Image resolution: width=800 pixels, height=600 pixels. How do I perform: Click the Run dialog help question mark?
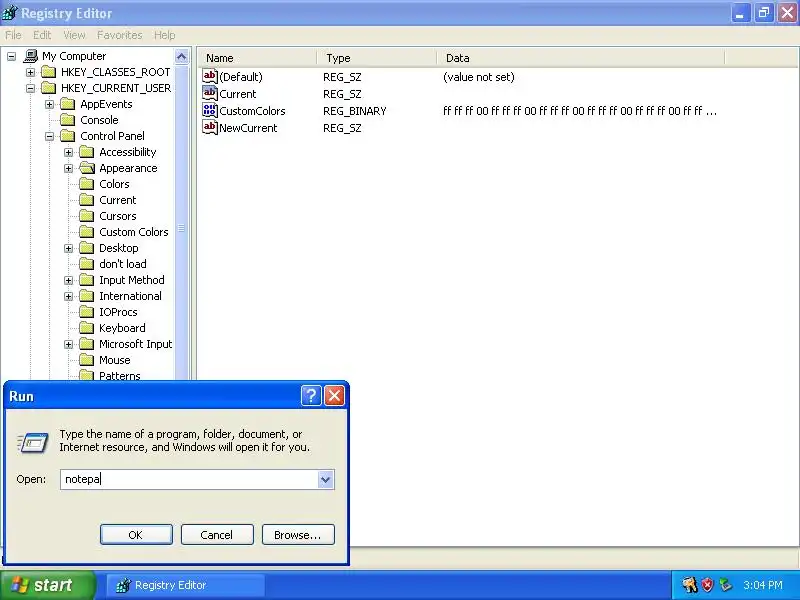click(x=311, y=395)
